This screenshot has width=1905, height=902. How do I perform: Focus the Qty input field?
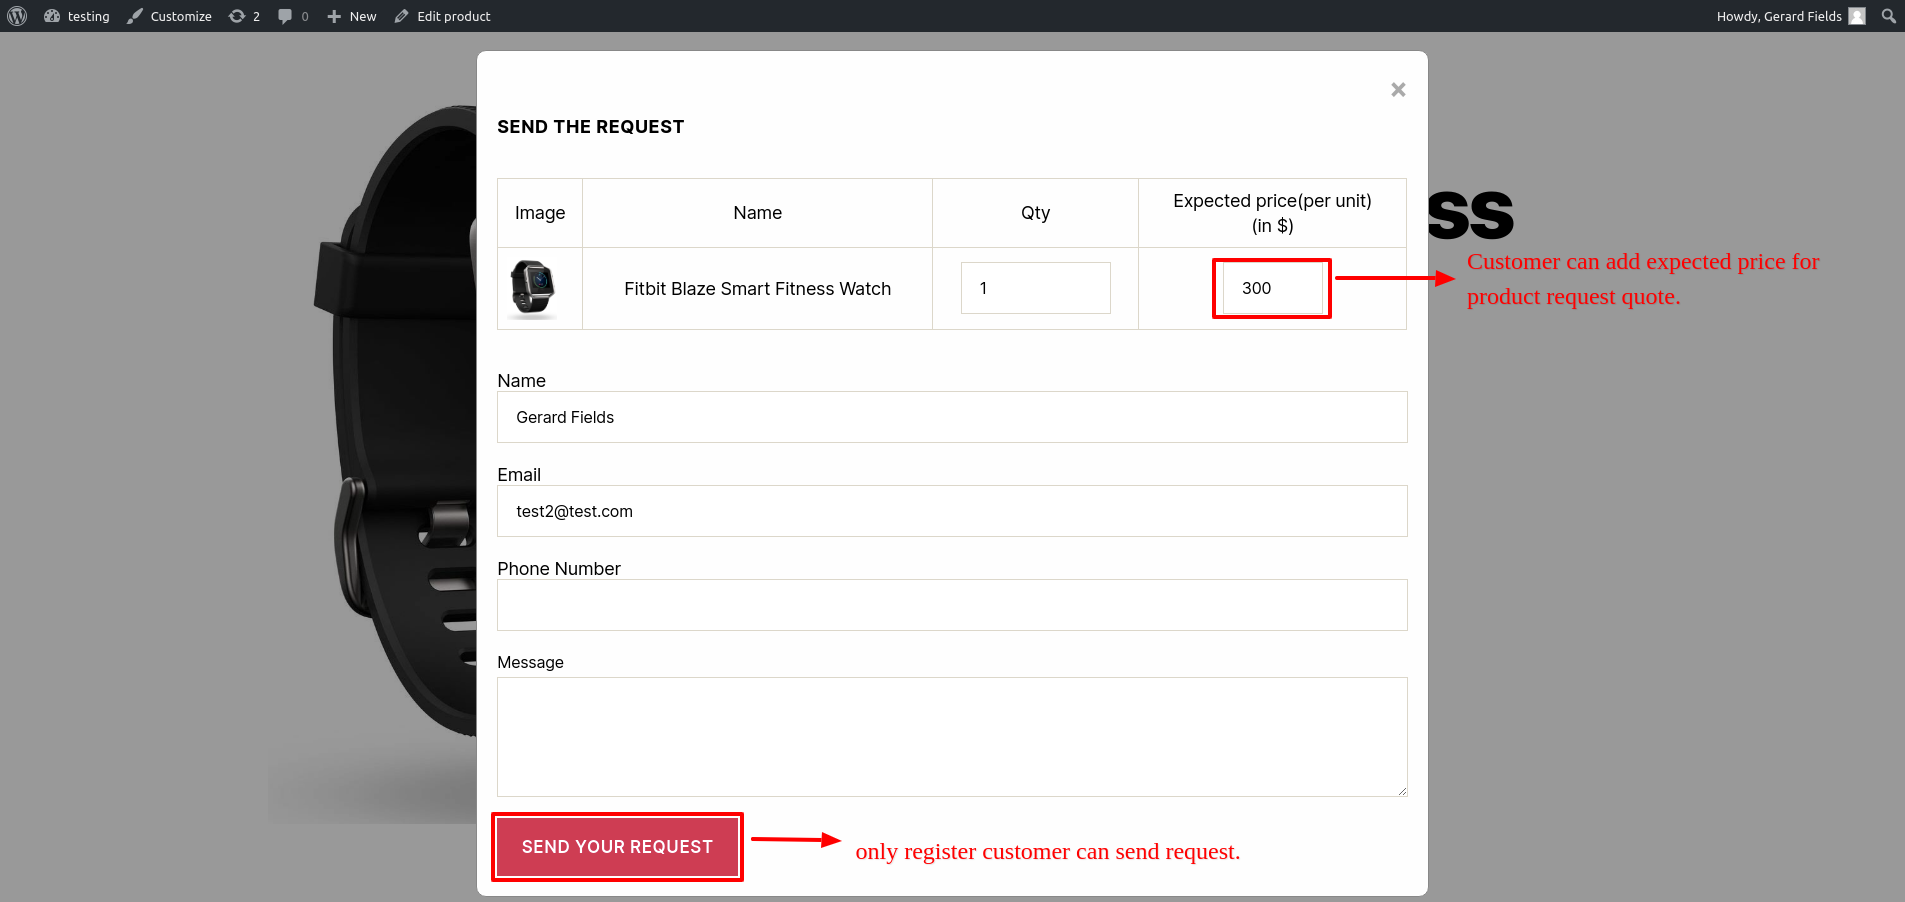1035,288
